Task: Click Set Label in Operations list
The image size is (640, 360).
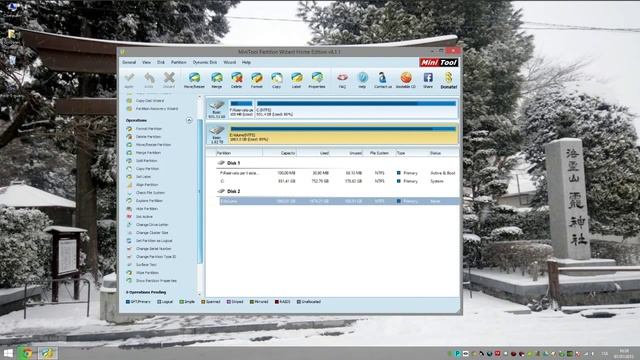Action: (143, 177)
